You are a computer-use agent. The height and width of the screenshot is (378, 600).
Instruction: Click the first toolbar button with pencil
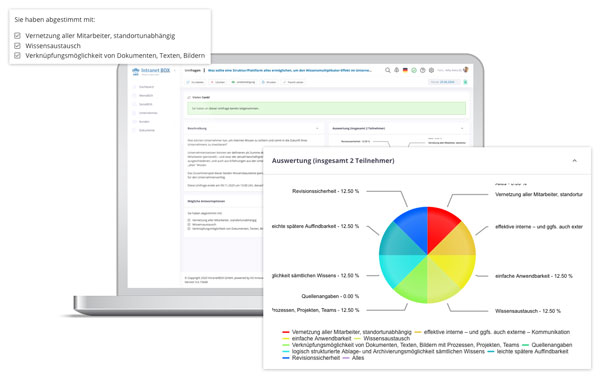click(196, 82)
